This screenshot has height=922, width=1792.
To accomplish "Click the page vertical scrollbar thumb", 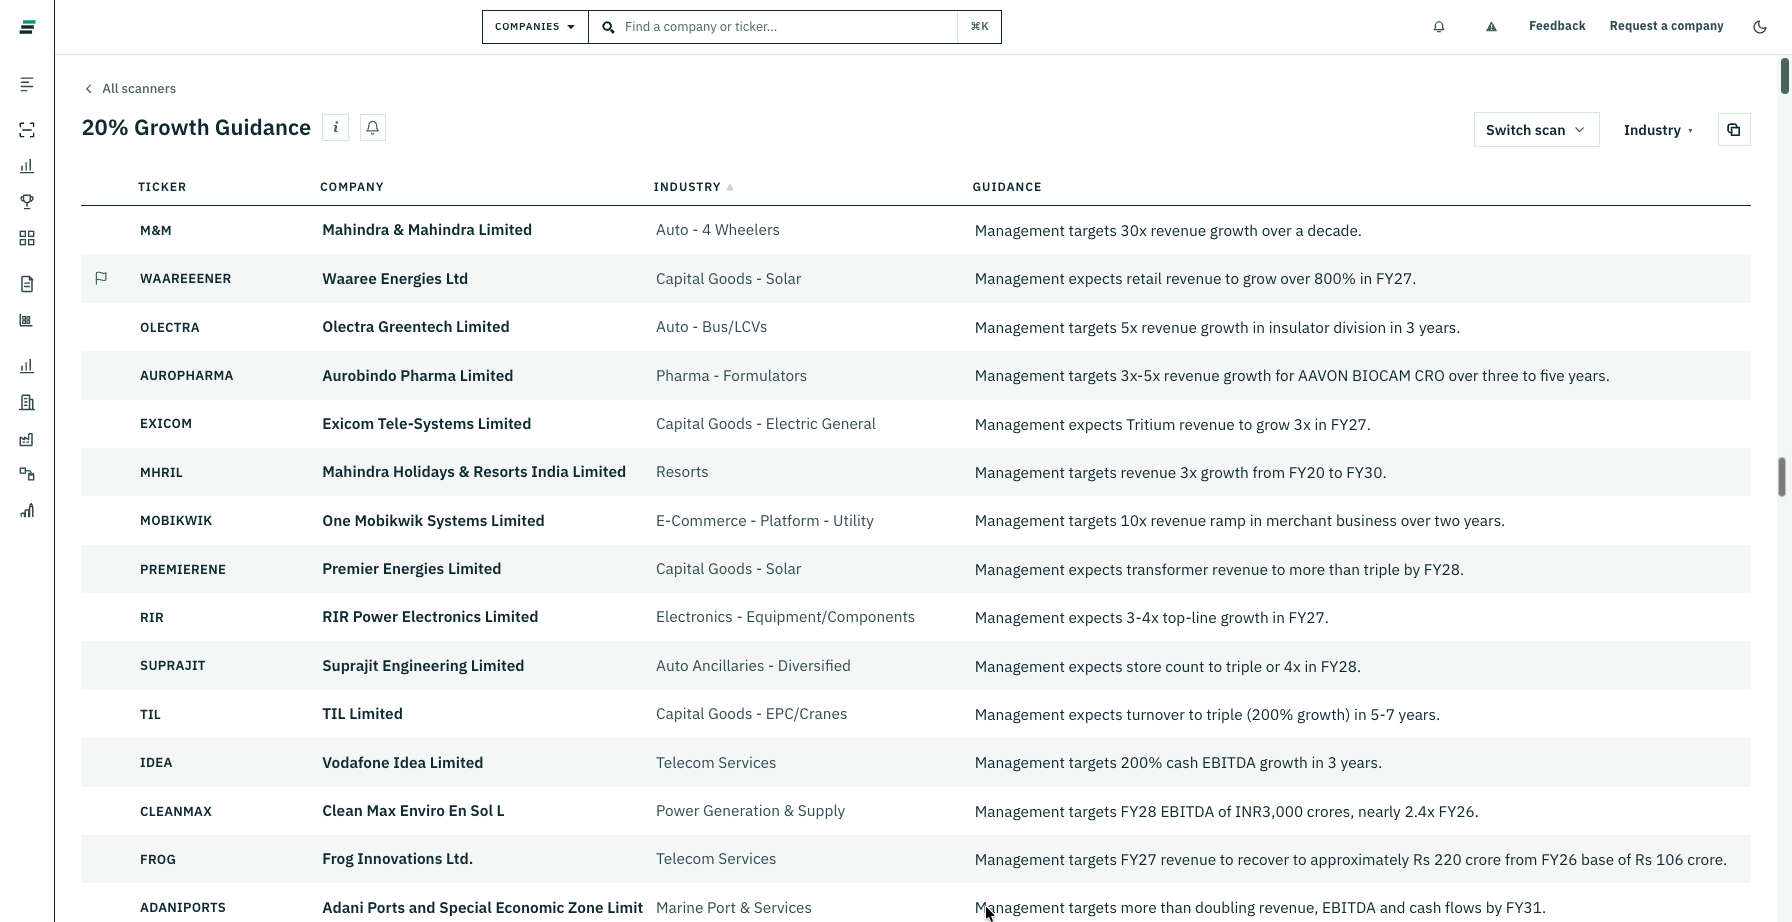I will coord(1784,76).
